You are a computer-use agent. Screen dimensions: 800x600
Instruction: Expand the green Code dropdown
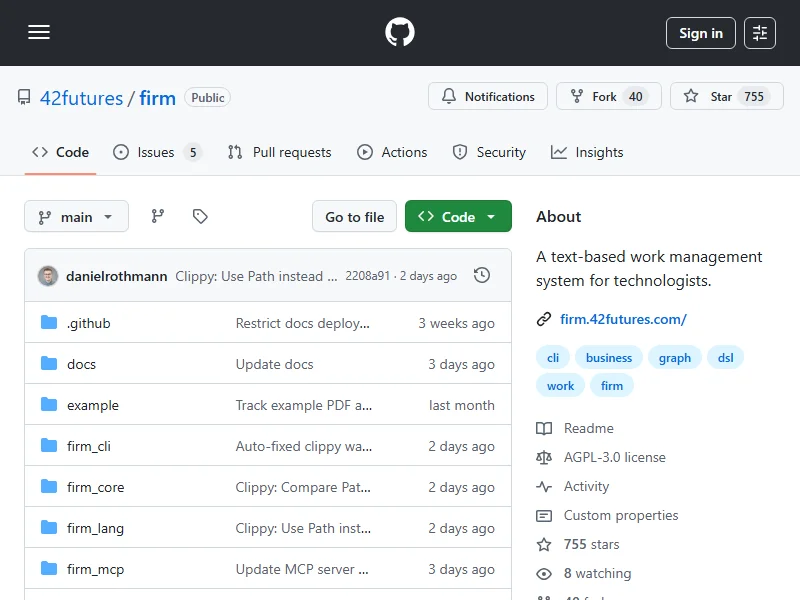(458, 217)
